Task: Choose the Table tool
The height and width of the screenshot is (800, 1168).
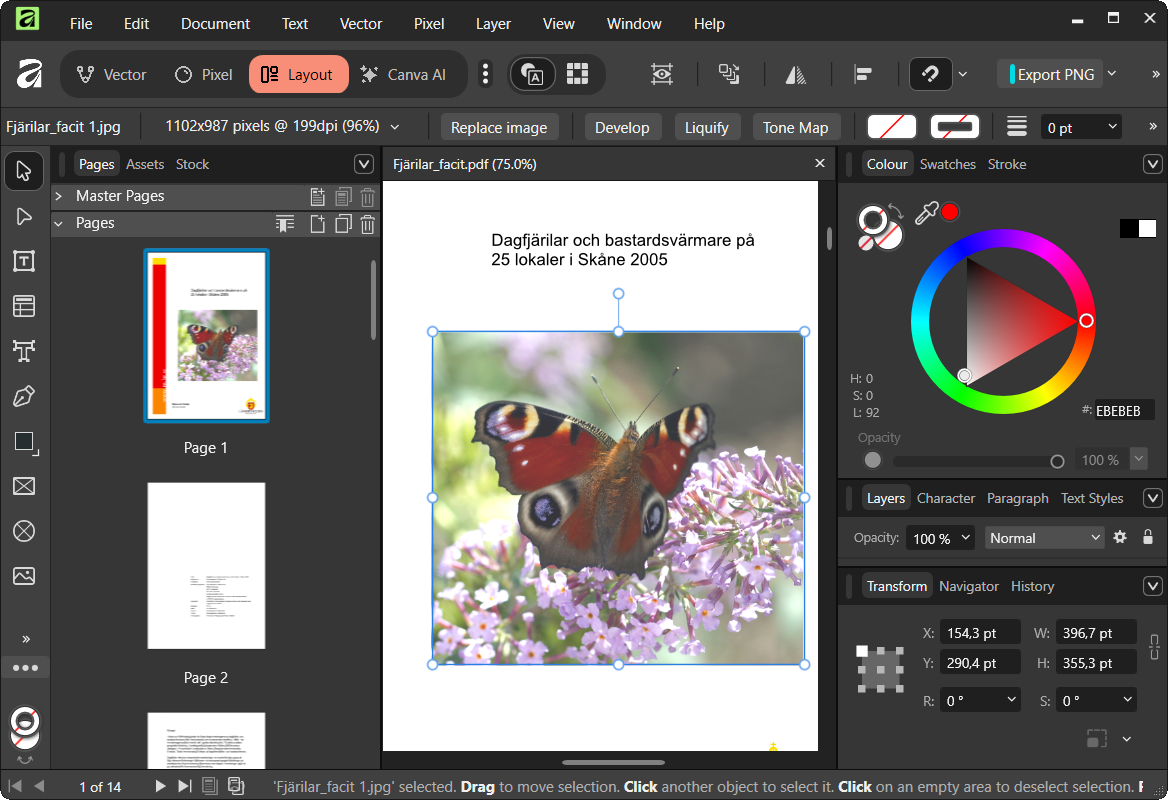Action: click(x=24, y=306)
